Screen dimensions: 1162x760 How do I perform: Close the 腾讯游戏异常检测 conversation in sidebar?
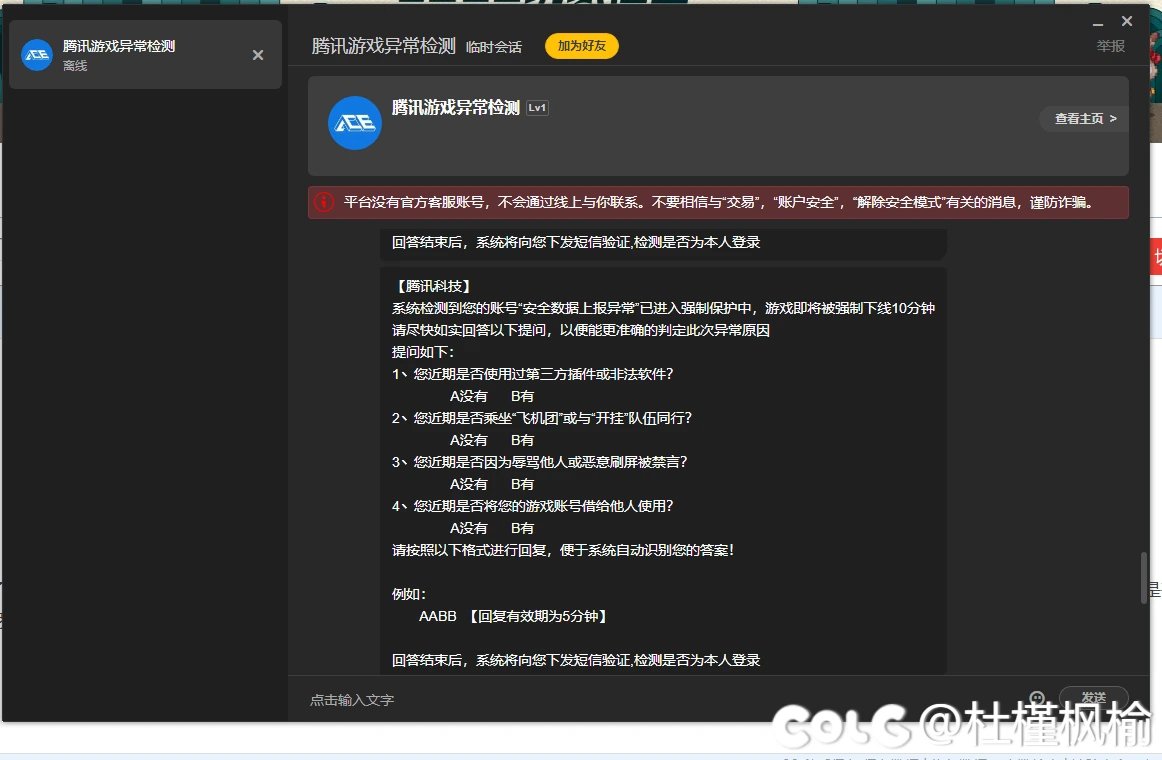pyautogui.click(x=258, y=55)
